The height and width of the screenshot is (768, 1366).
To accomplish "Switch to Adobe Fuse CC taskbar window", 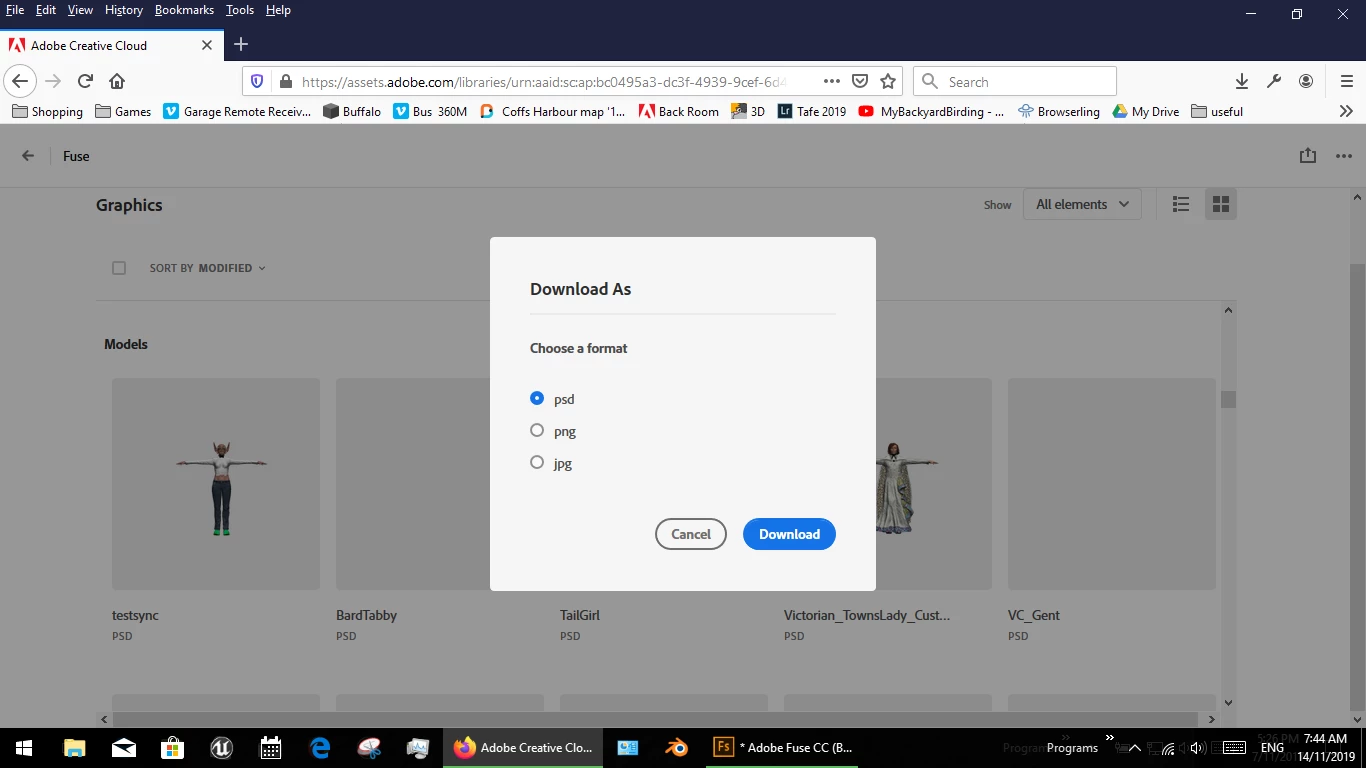I will click(x=784, y=747).
